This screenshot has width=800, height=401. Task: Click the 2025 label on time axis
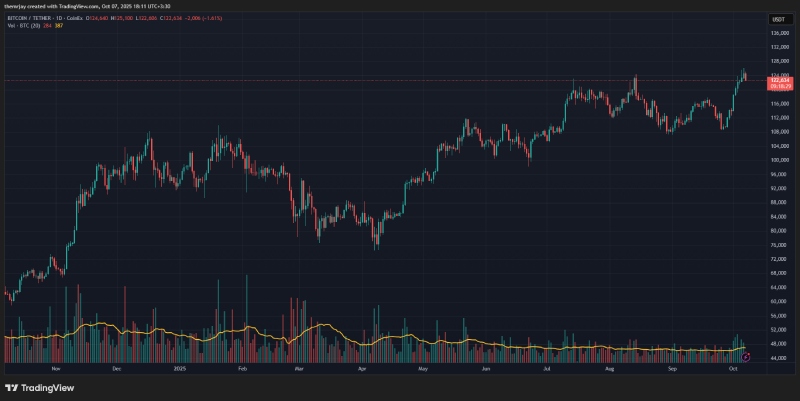[x=180, y=369]
